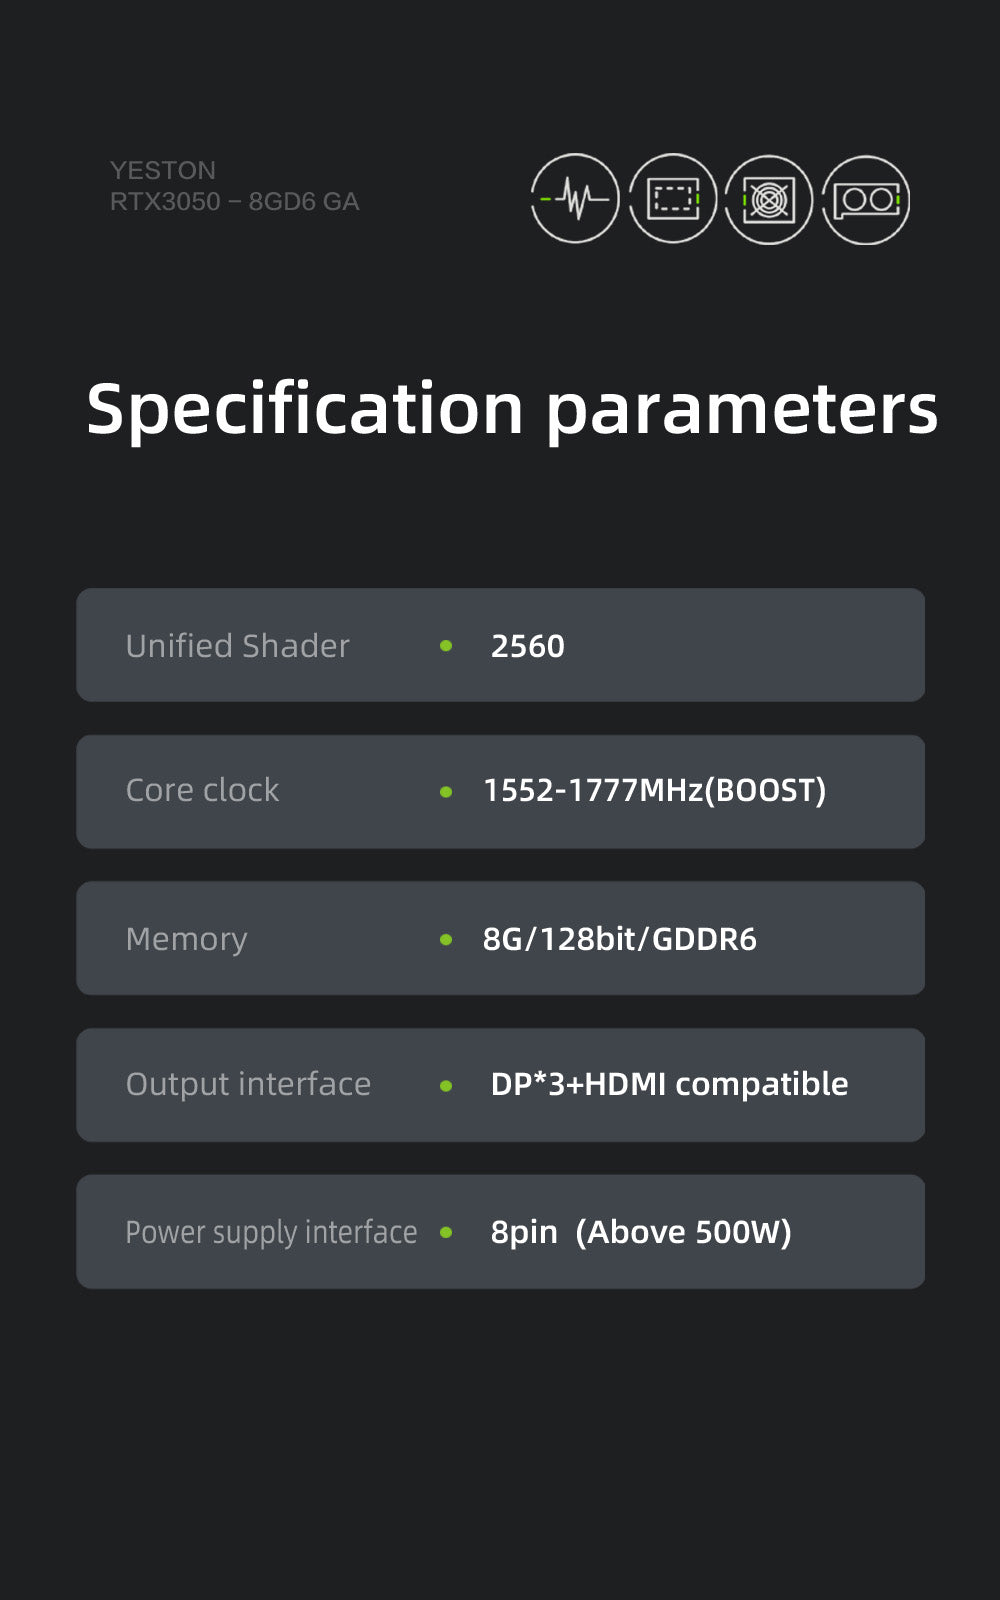Click the dual-fan graphics card icon

pyautogui.click(x=866, y=200)
